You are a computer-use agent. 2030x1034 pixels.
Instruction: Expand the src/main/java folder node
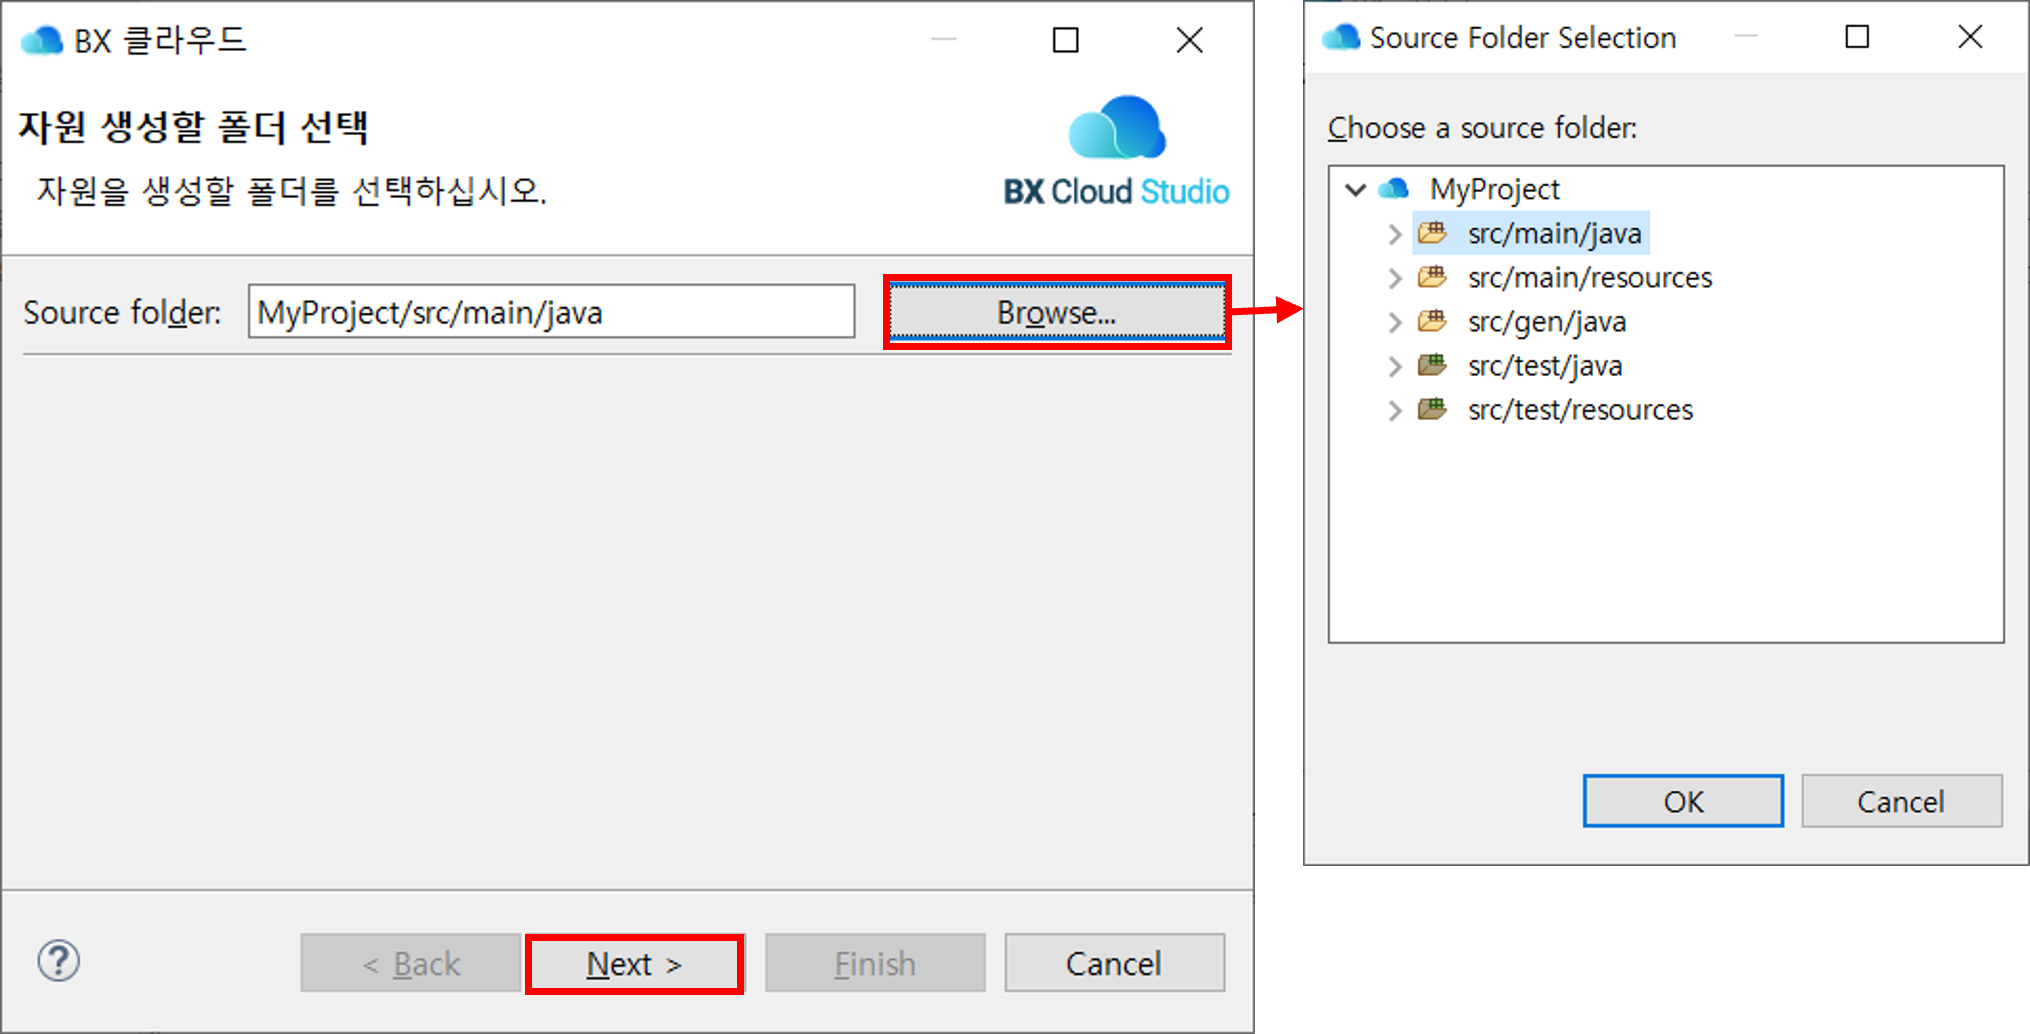pyautogui.click(x=1395, y=234)
